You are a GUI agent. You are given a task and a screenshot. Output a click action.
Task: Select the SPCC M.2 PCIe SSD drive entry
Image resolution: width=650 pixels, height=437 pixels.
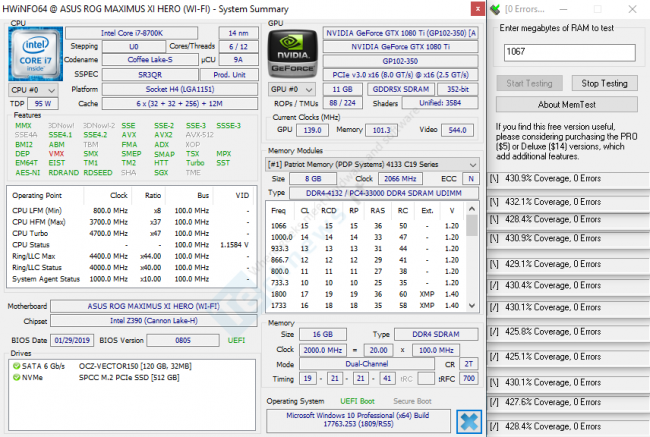(97, 378)
